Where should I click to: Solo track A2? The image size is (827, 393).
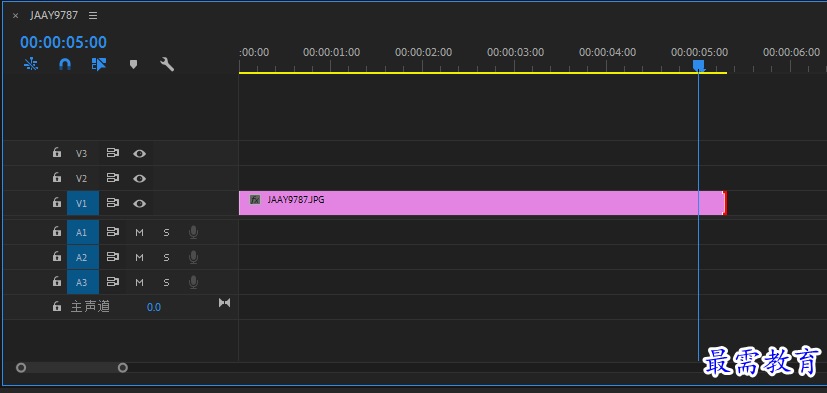166,257
